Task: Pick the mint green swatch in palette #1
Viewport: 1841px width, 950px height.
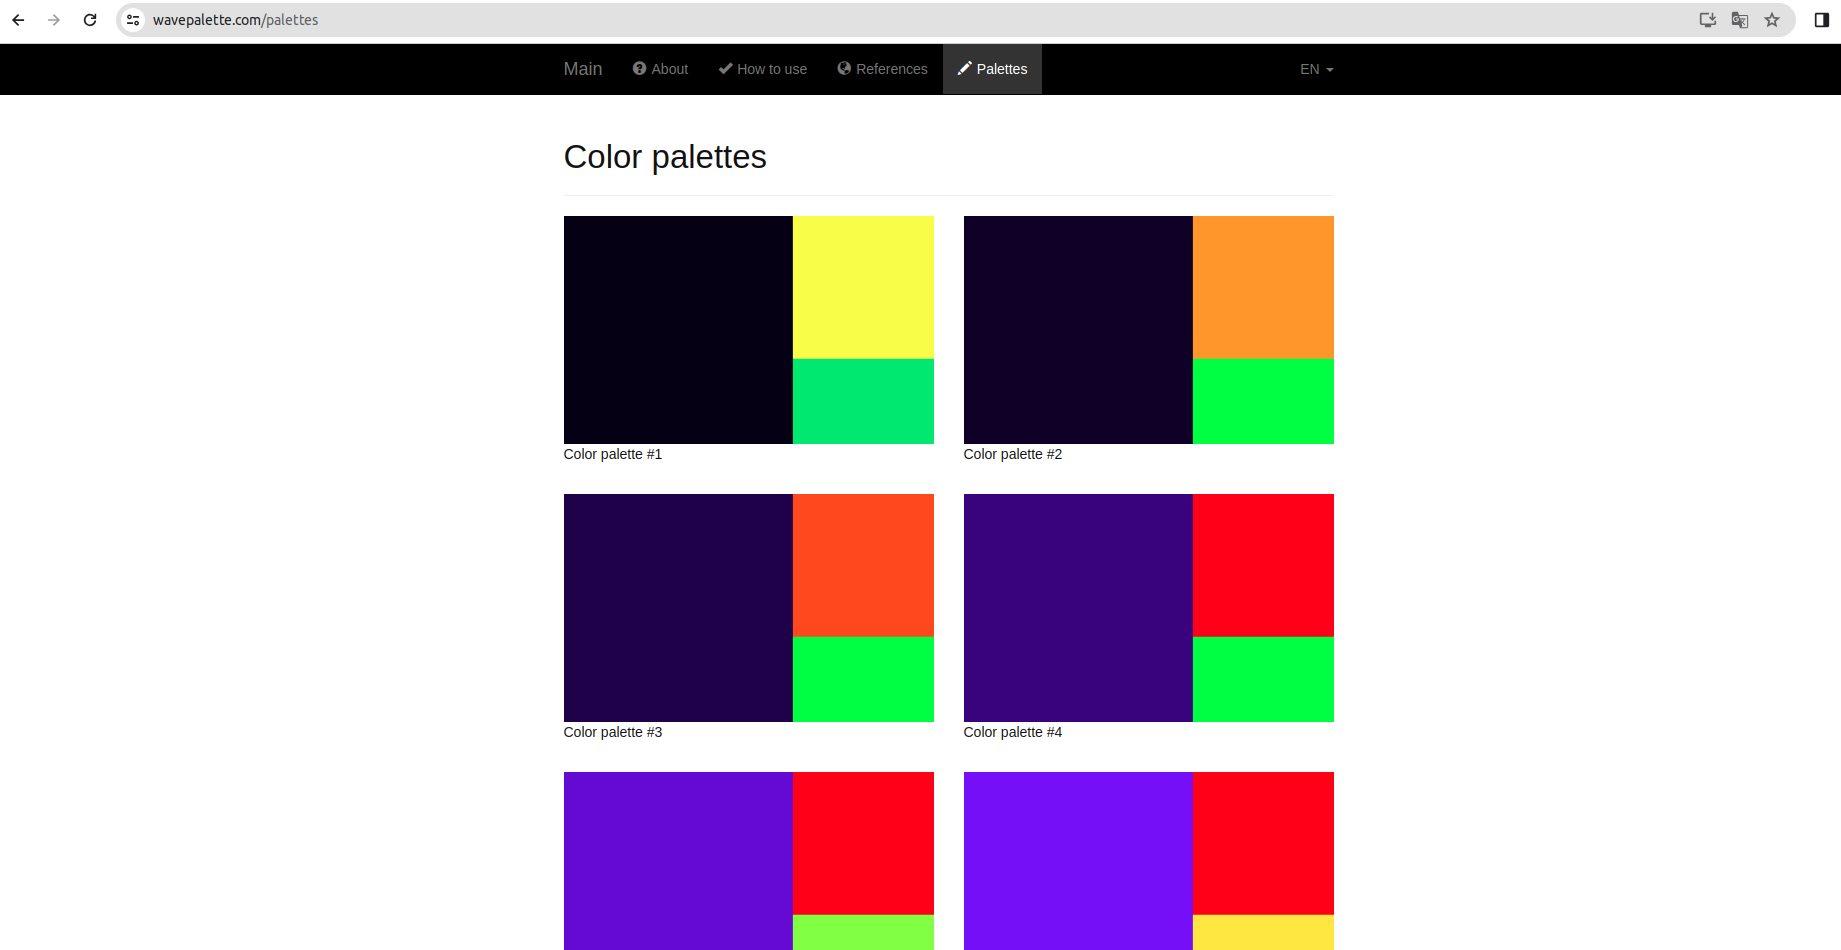Action: pos(863,401)
